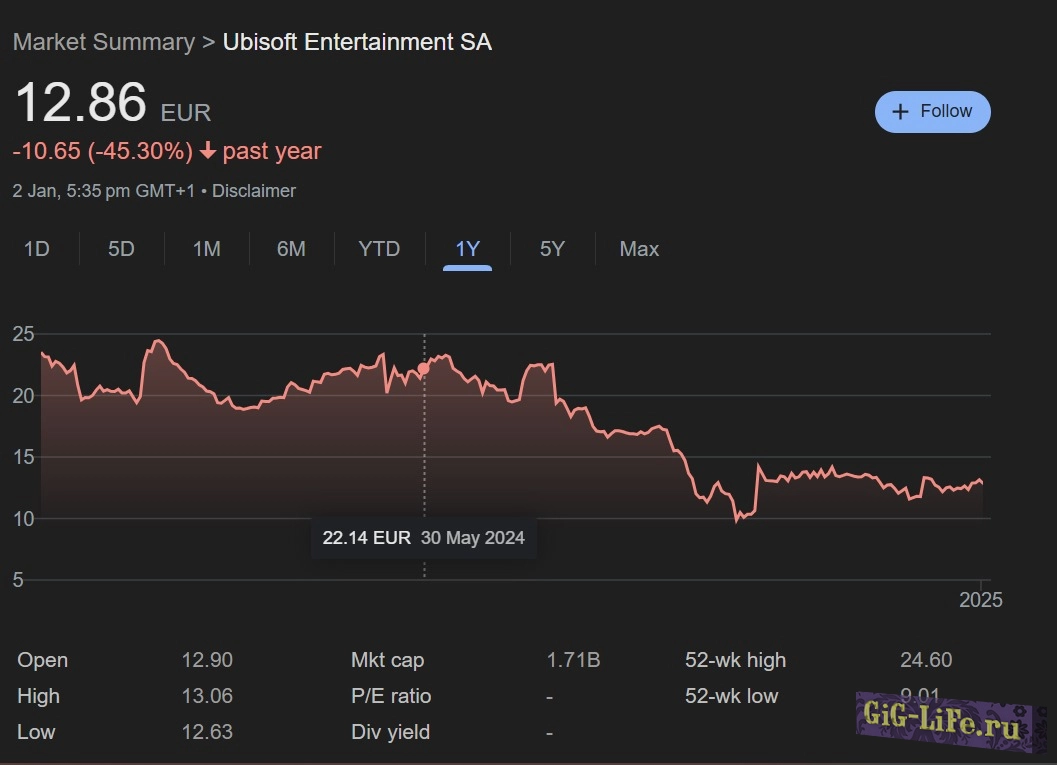Switch chart to the 6M range

(x=291, y=249)
